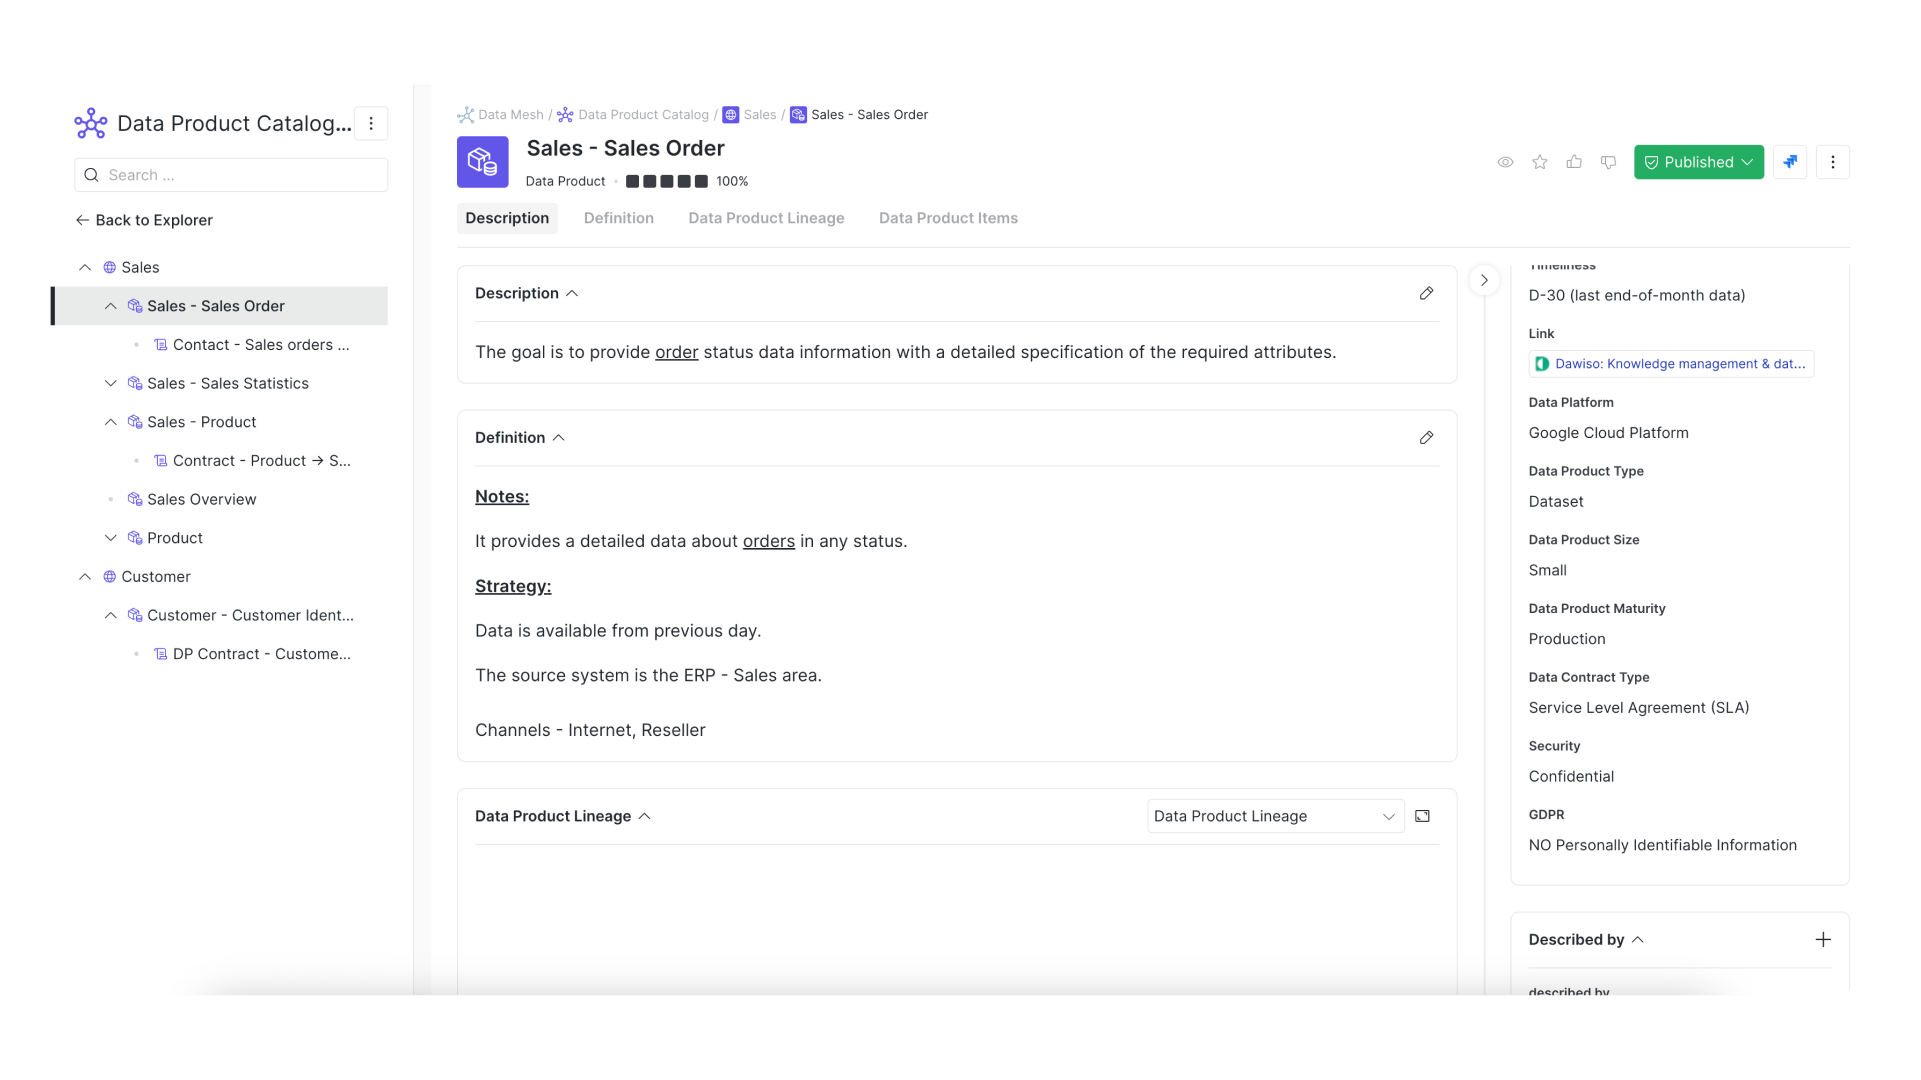Open the Published status dropdown

pos(1698,162)
